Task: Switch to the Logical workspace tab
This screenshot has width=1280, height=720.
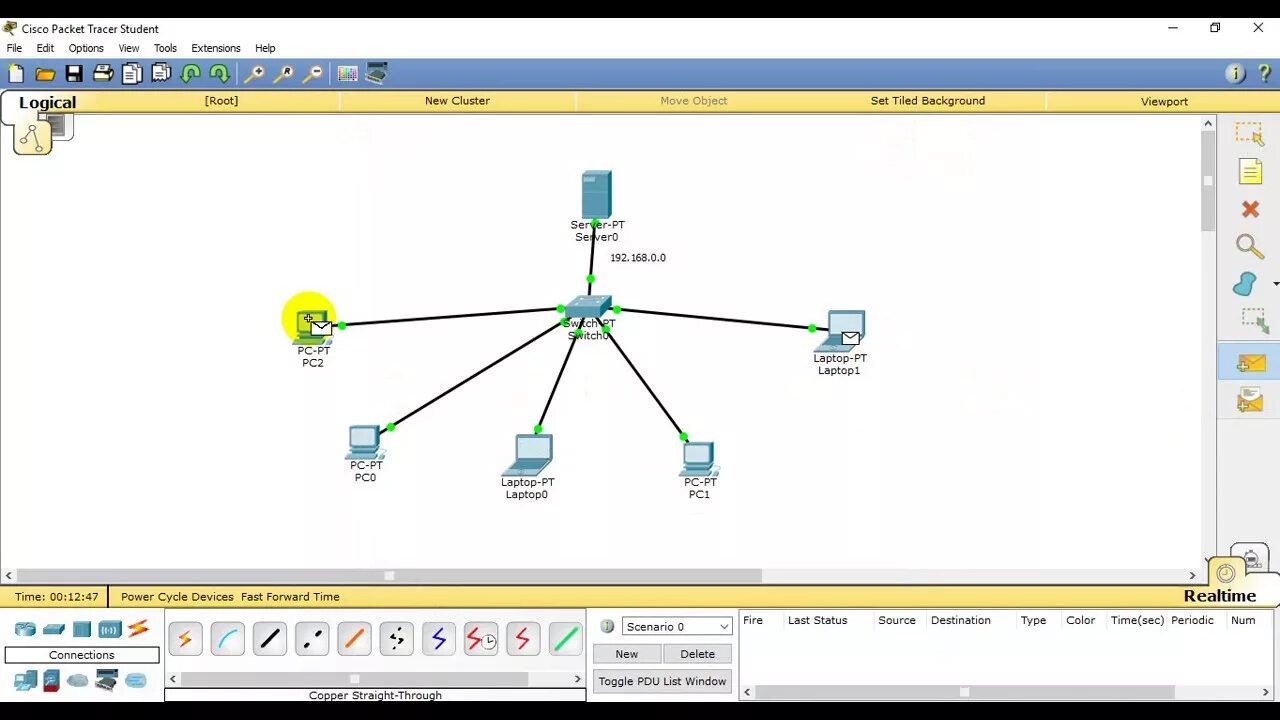Action: 47,102
